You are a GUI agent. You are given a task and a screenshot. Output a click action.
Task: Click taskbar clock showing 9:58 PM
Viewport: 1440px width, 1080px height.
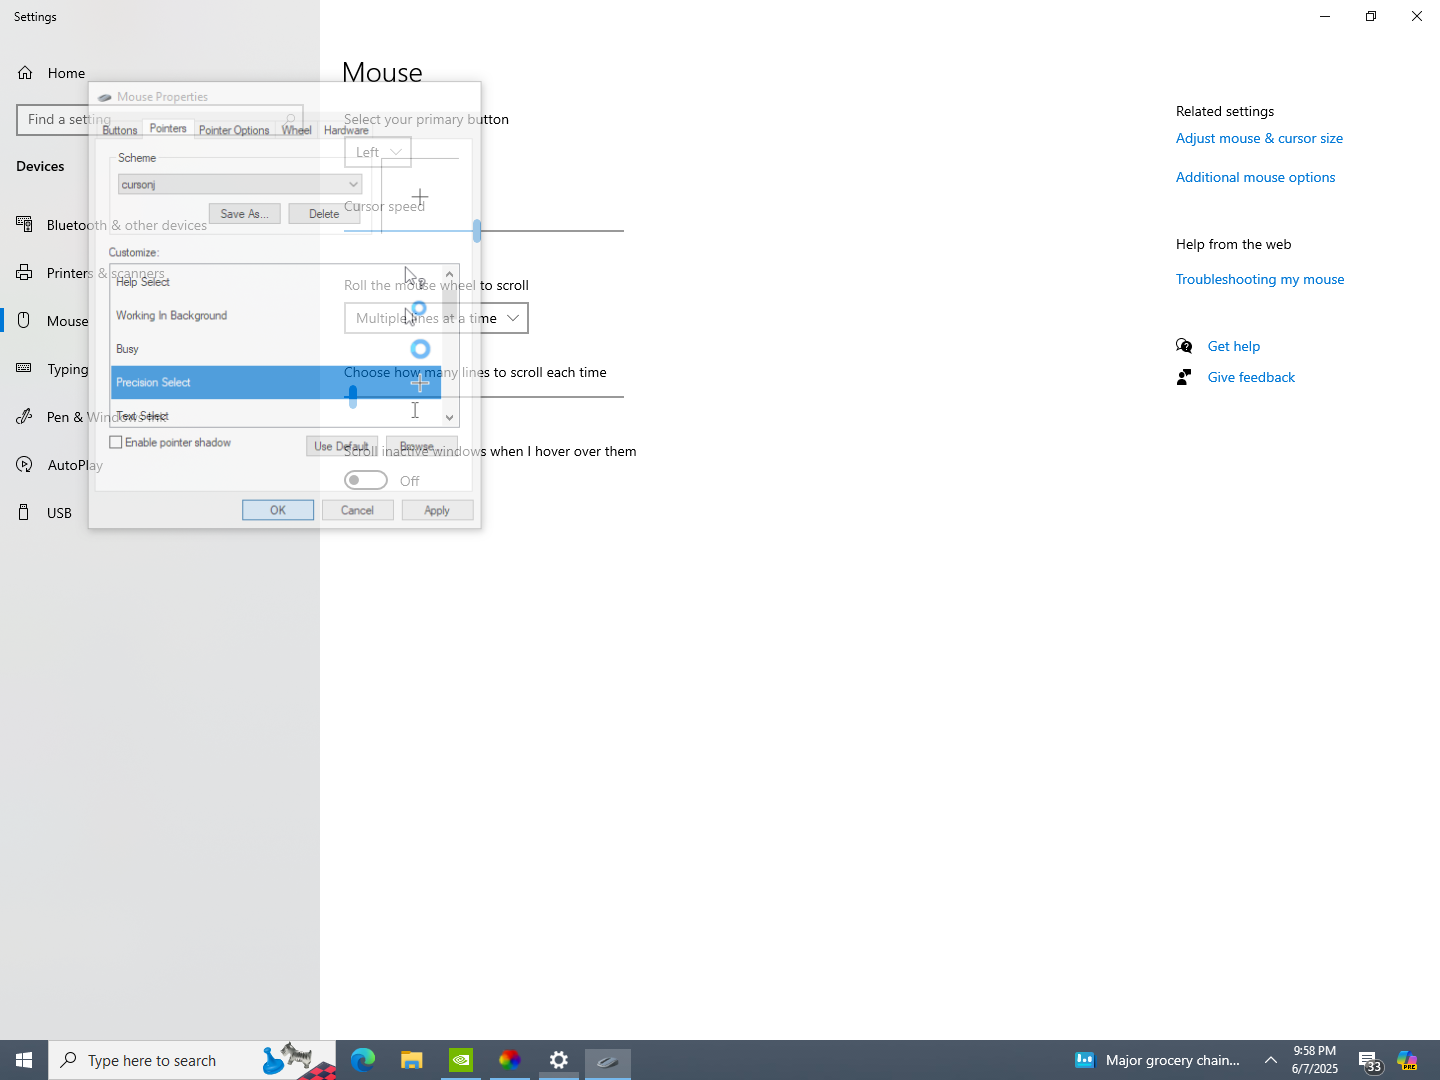[1314, 1060]
